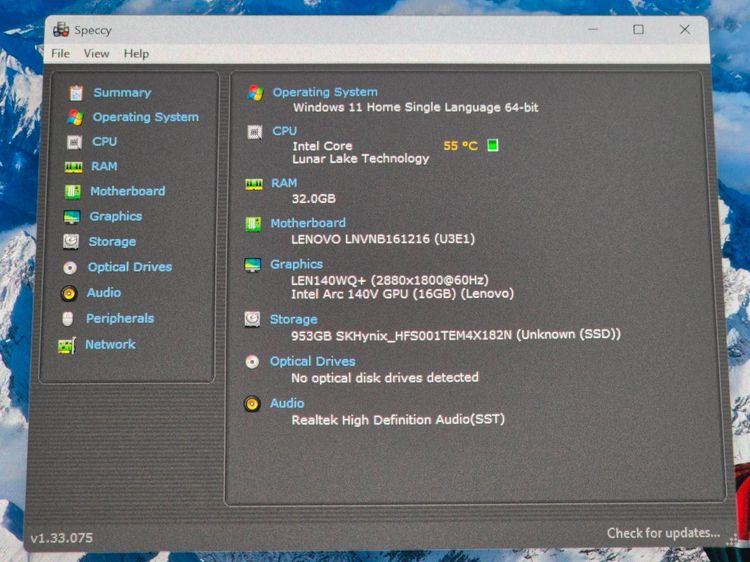Minimize the Speccy window

coord(593,30)
